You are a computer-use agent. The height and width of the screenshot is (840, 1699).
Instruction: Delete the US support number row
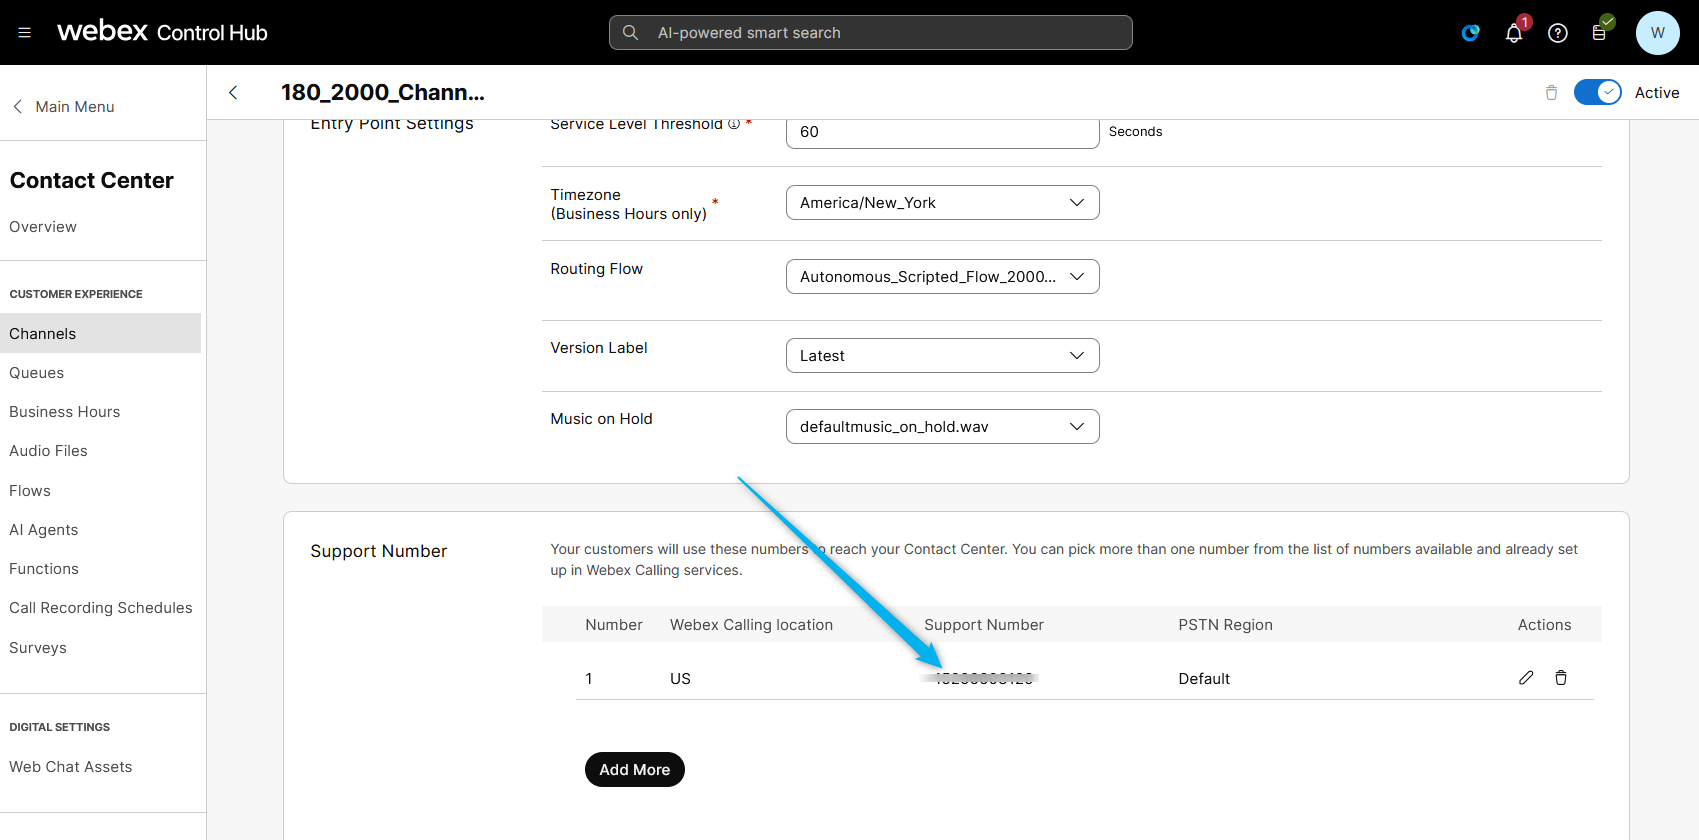click(1561, 678)
